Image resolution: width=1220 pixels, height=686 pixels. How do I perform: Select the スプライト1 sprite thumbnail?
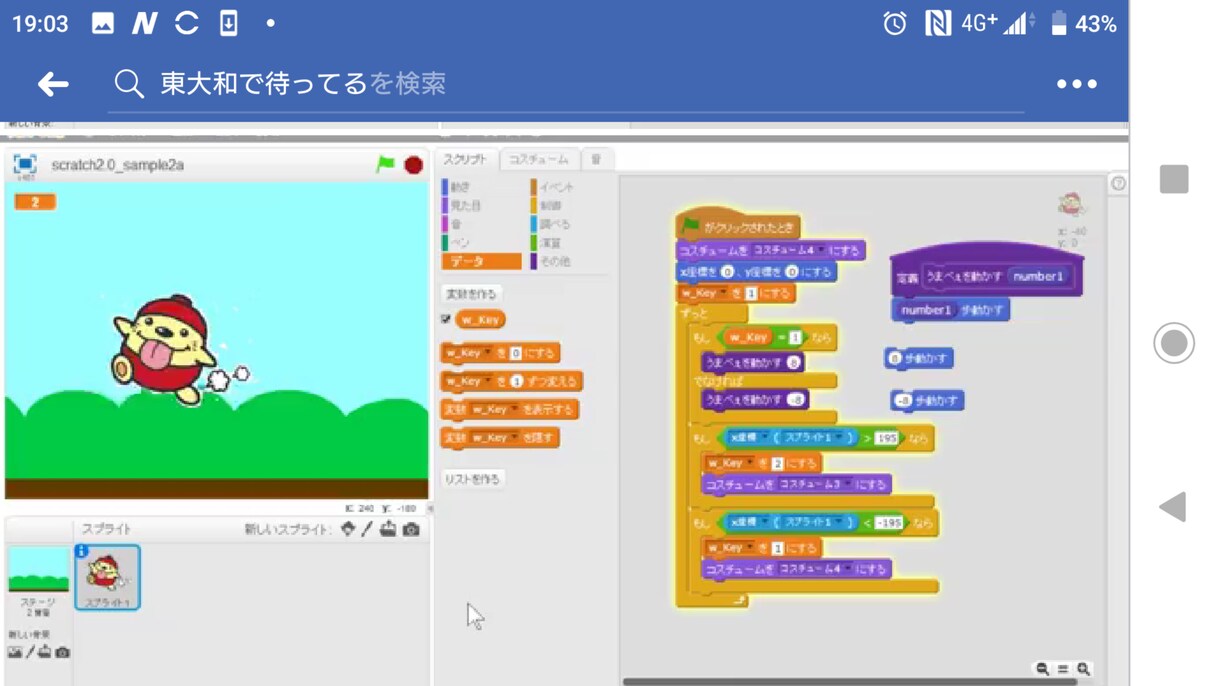click(x=108, y=577)
